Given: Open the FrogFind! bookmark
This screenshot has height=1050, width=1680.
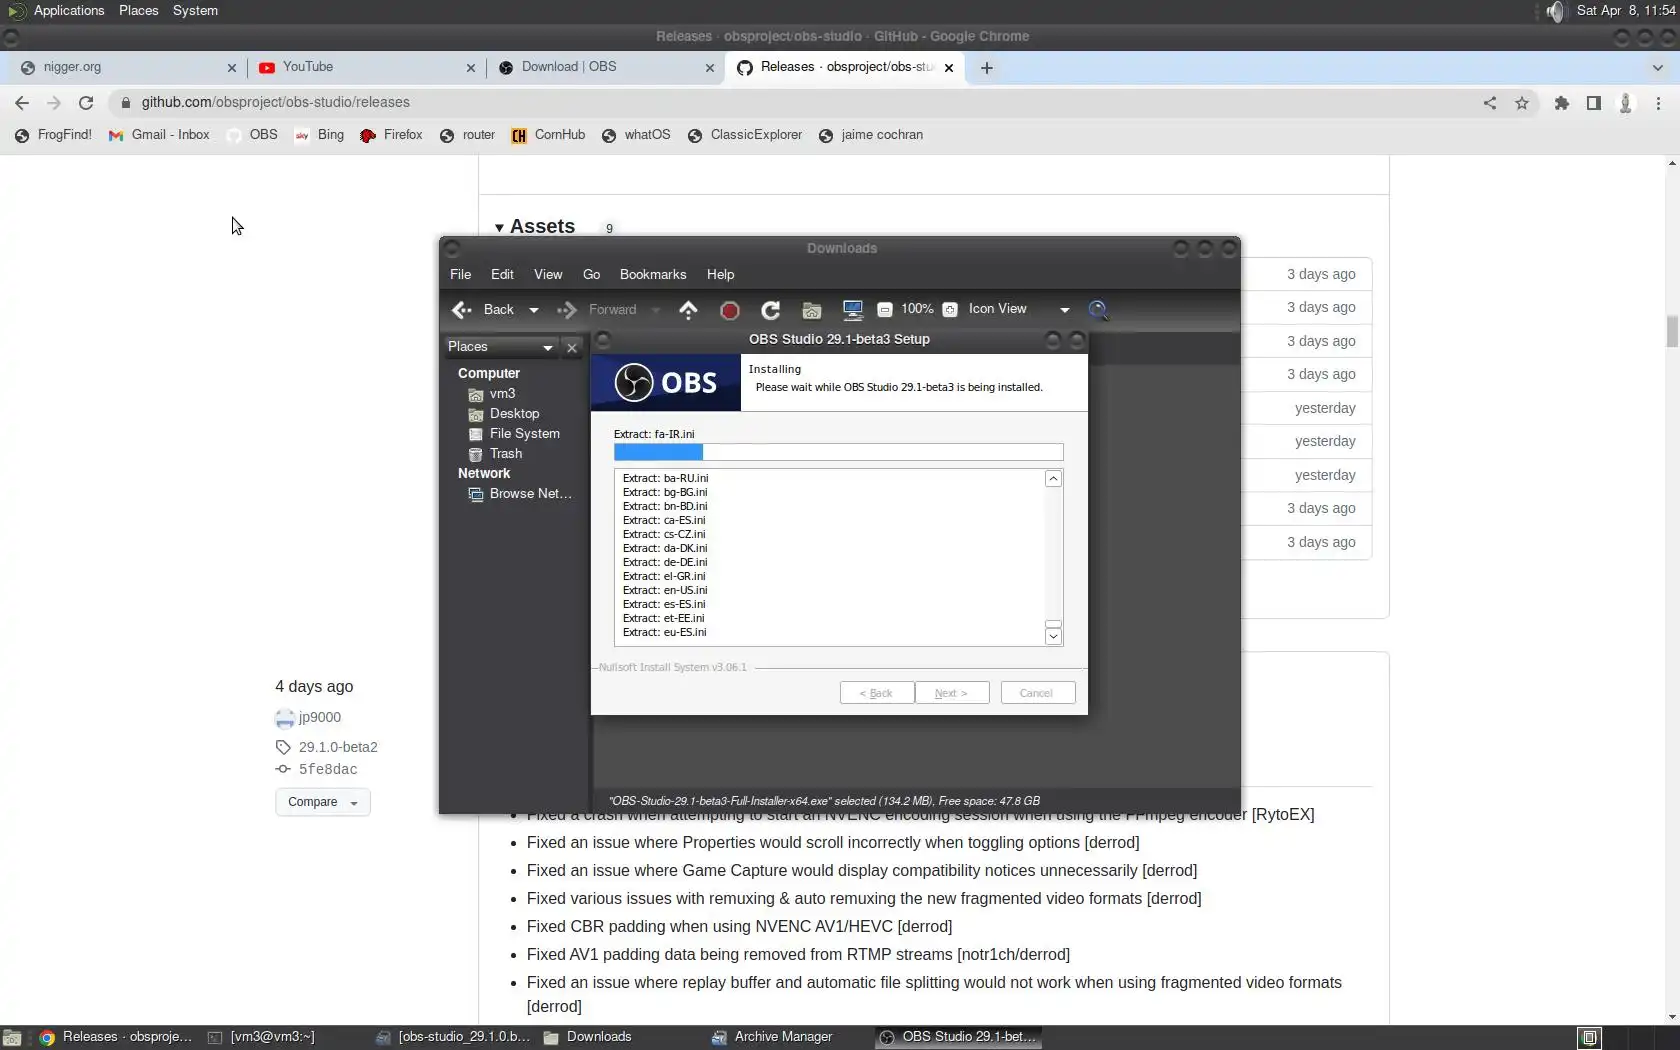Looking at the screenshot, I should click(x=53, y=135).
